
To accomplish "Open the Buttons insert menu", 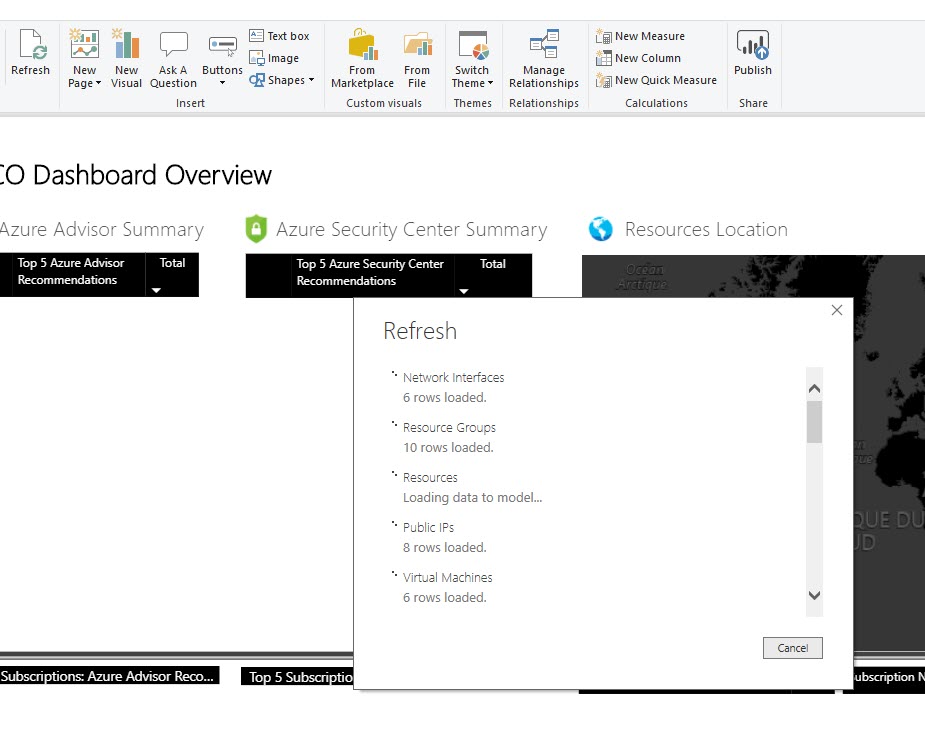I will click(x=222, y=59).
